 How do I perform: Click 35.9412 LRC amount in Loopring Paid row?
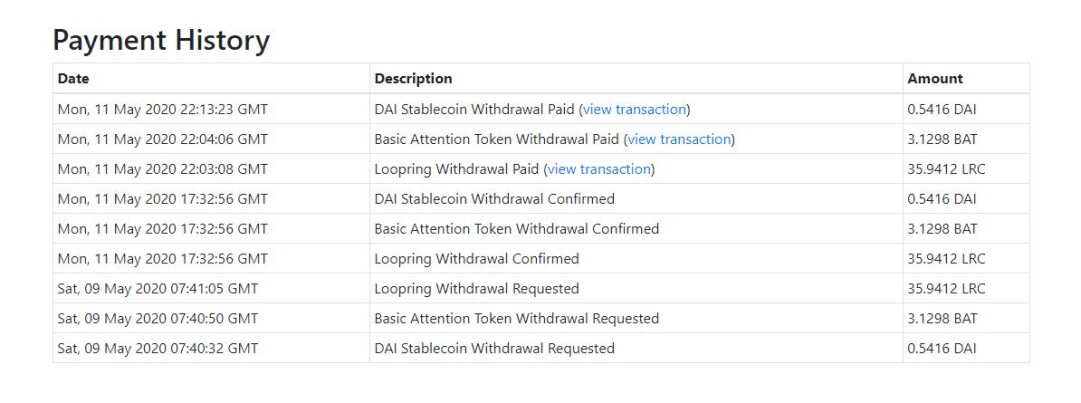[947, 169]
